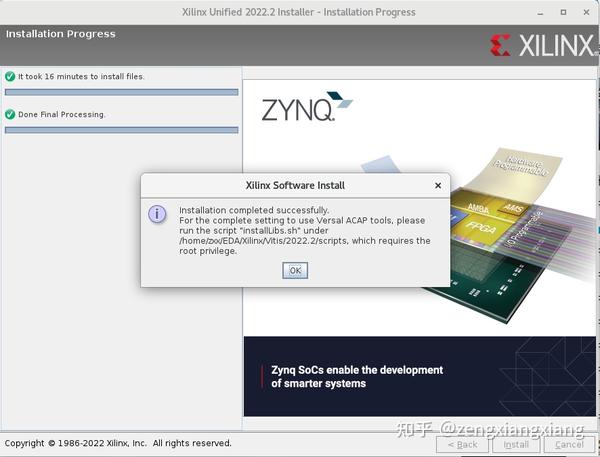600x457 pixels.
Task: Close the Xilinx Software Install dialog
Action: (438, 186)
